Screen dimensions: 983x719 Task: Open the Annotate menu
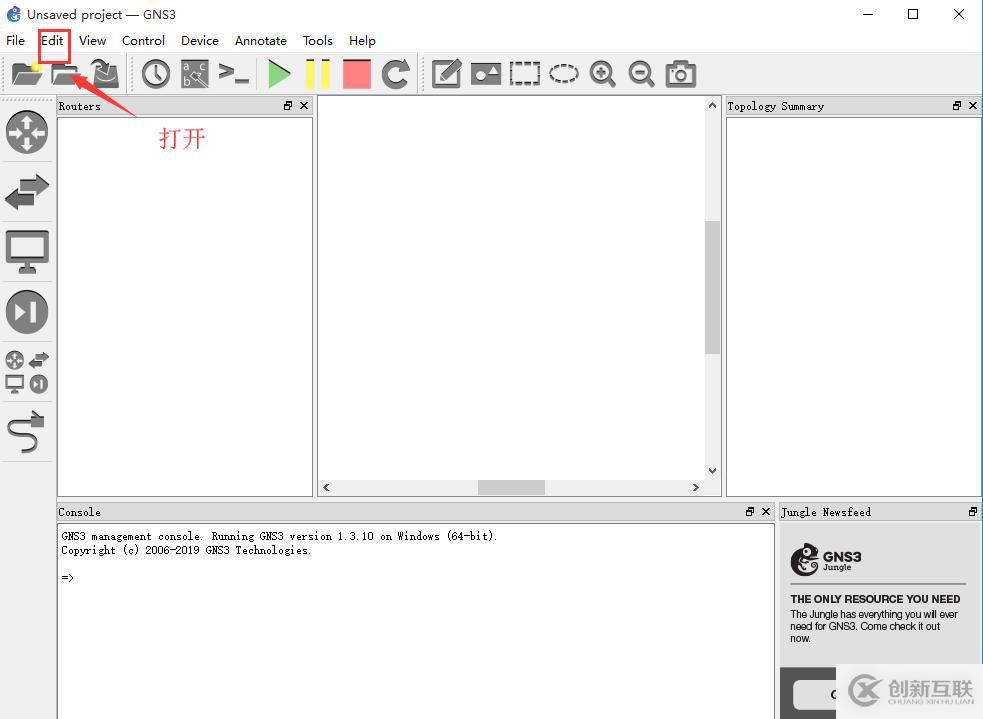261,41
